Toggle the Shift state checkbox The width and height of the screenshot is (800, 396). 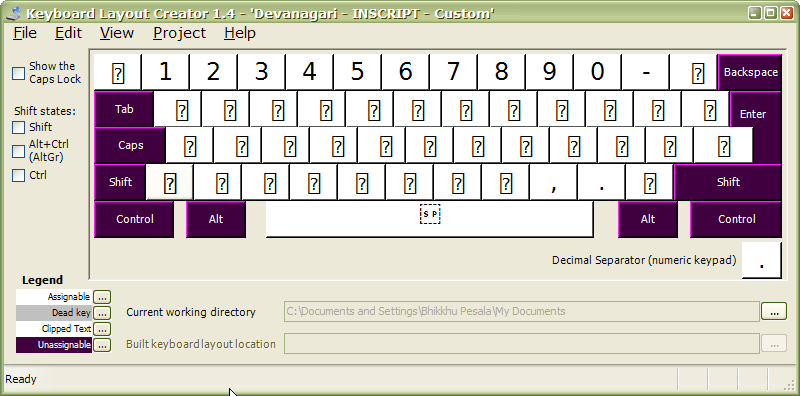pyautogui.click(x=18, y=127)
